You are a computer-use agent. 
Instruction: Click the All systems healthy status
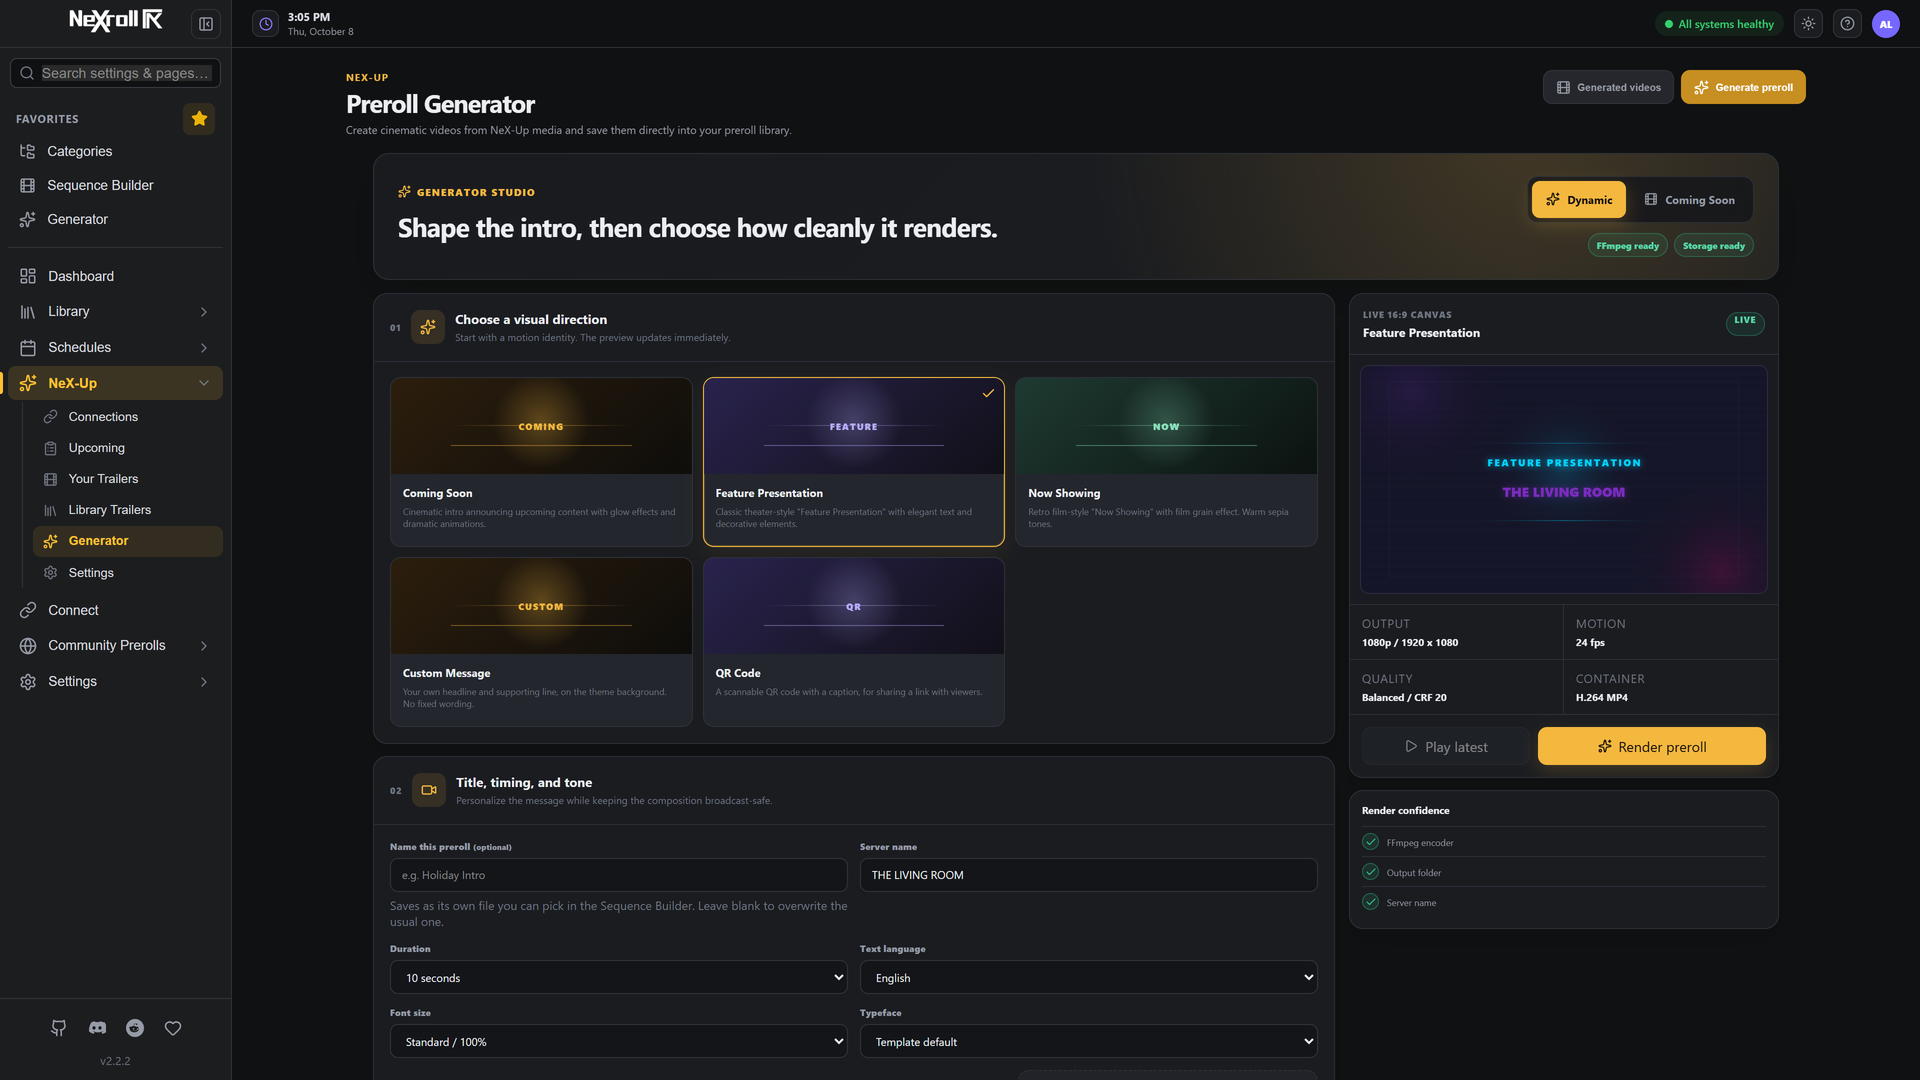[x=1718, y=24]
